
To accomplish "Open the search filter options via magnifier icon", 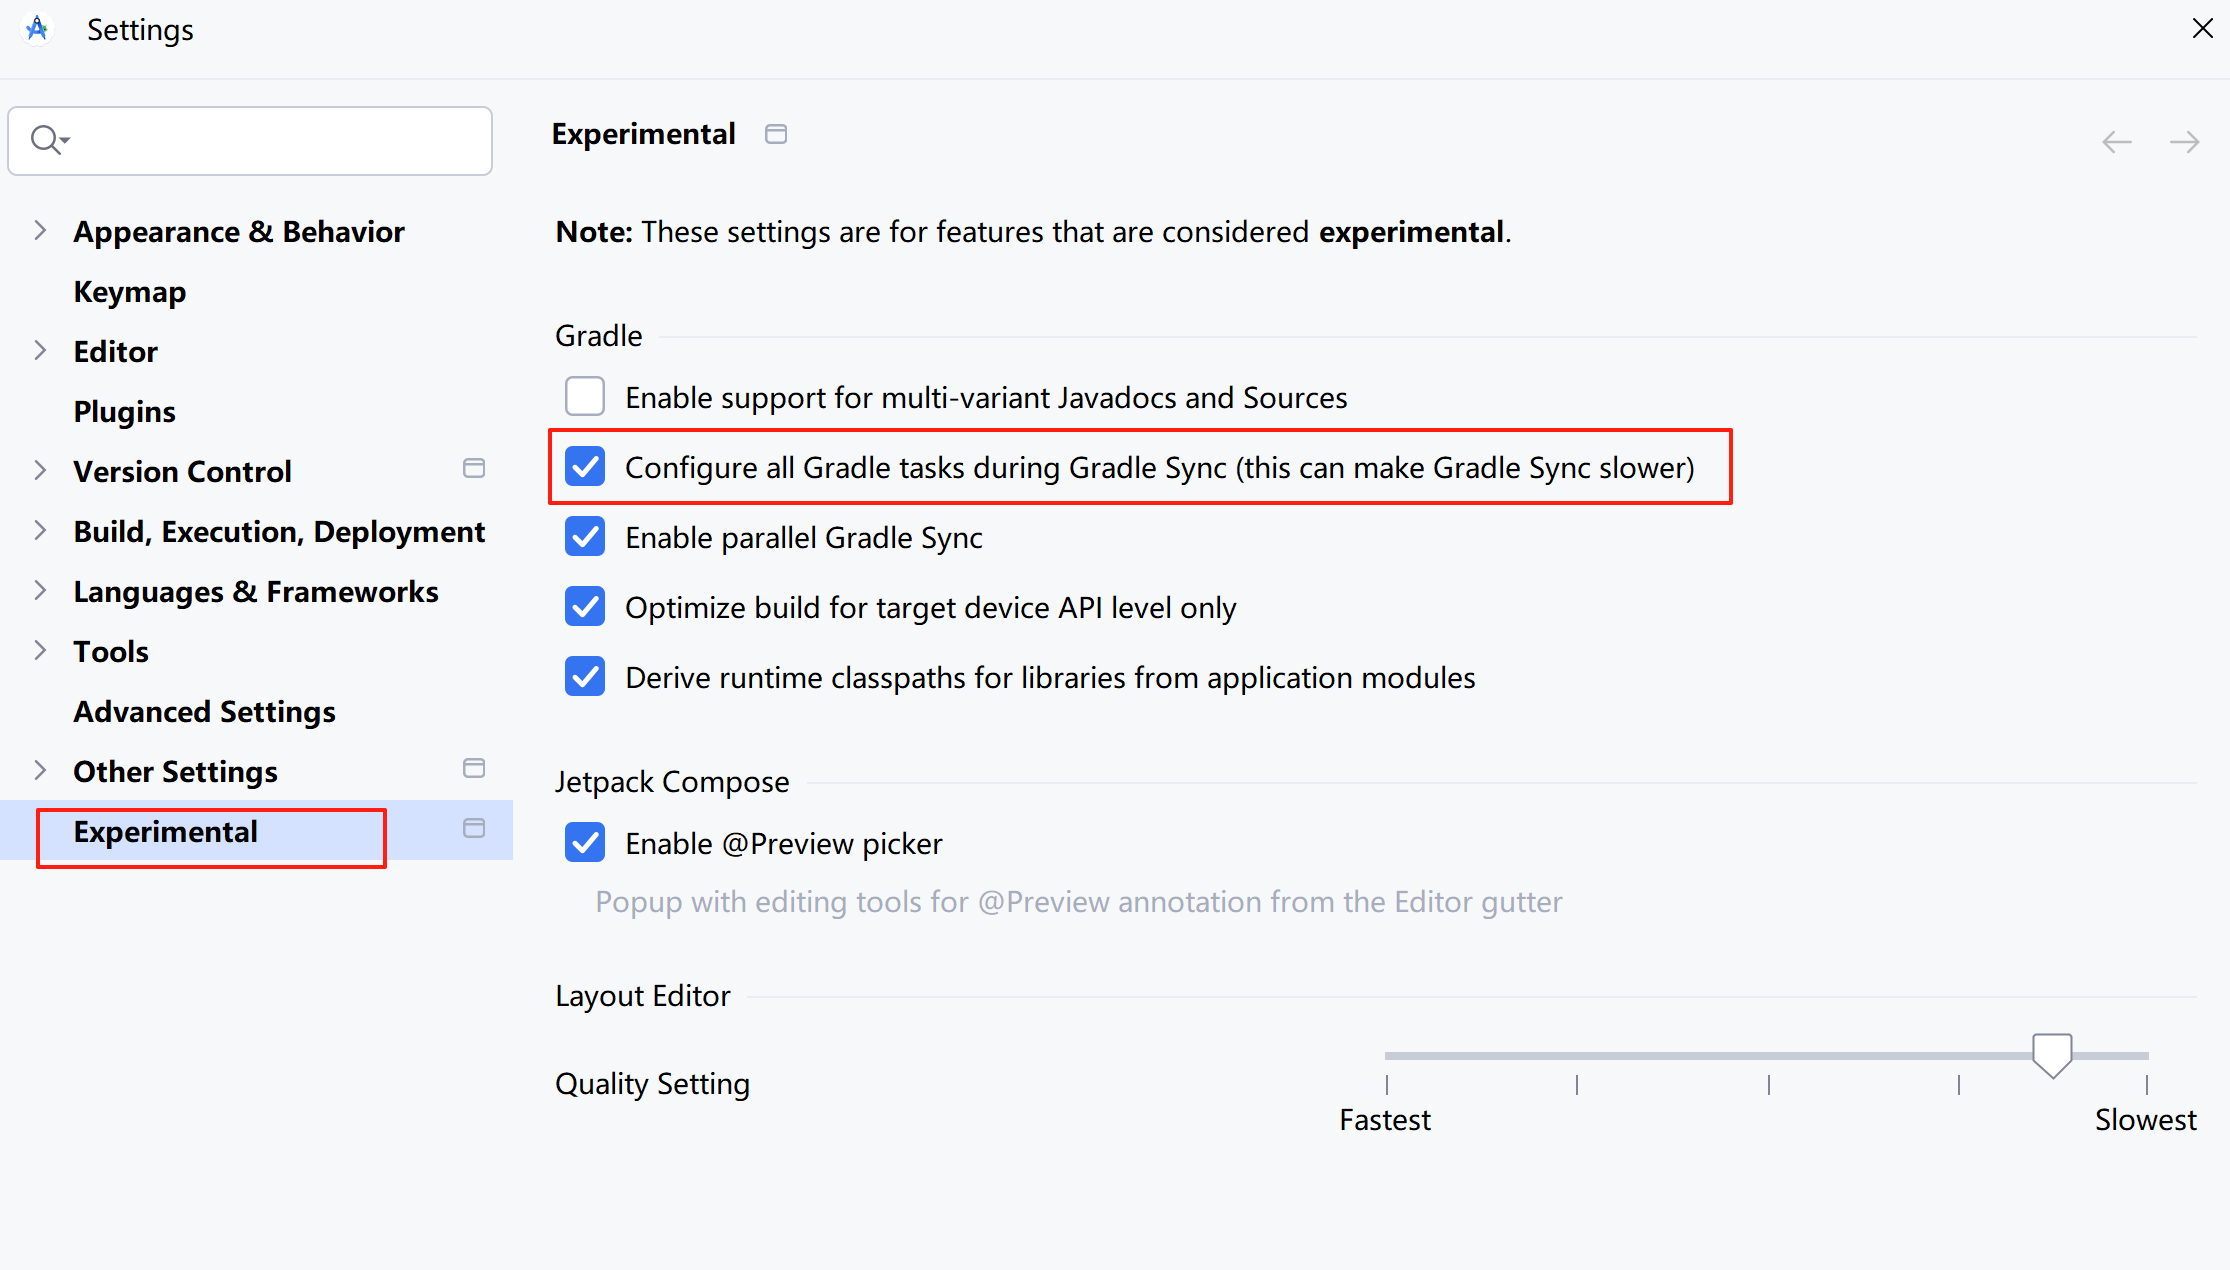I will [48, 139].
